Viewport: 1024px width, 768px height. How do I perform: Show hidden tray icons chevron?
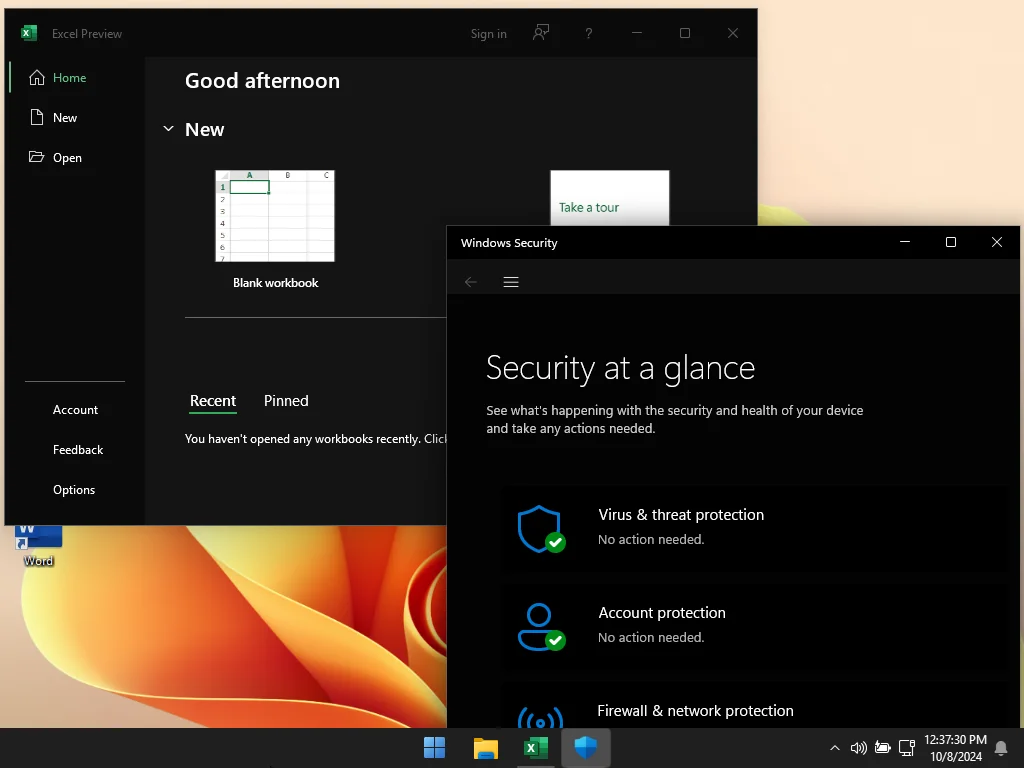pos(835,748)
